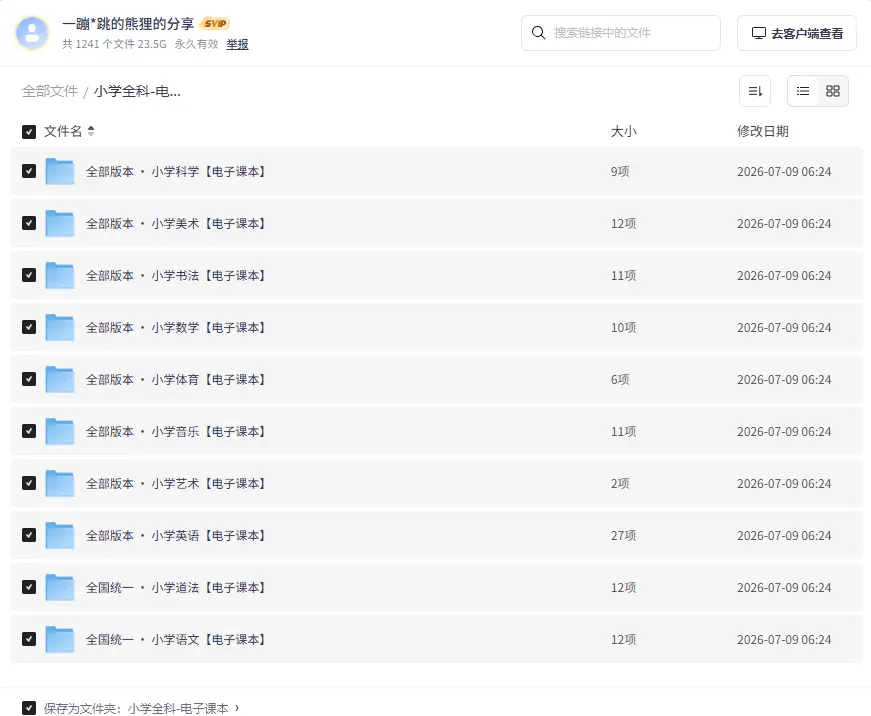Uncheck the 小学数学 folder checkbox
871x716 pixels.
(29, 327)
